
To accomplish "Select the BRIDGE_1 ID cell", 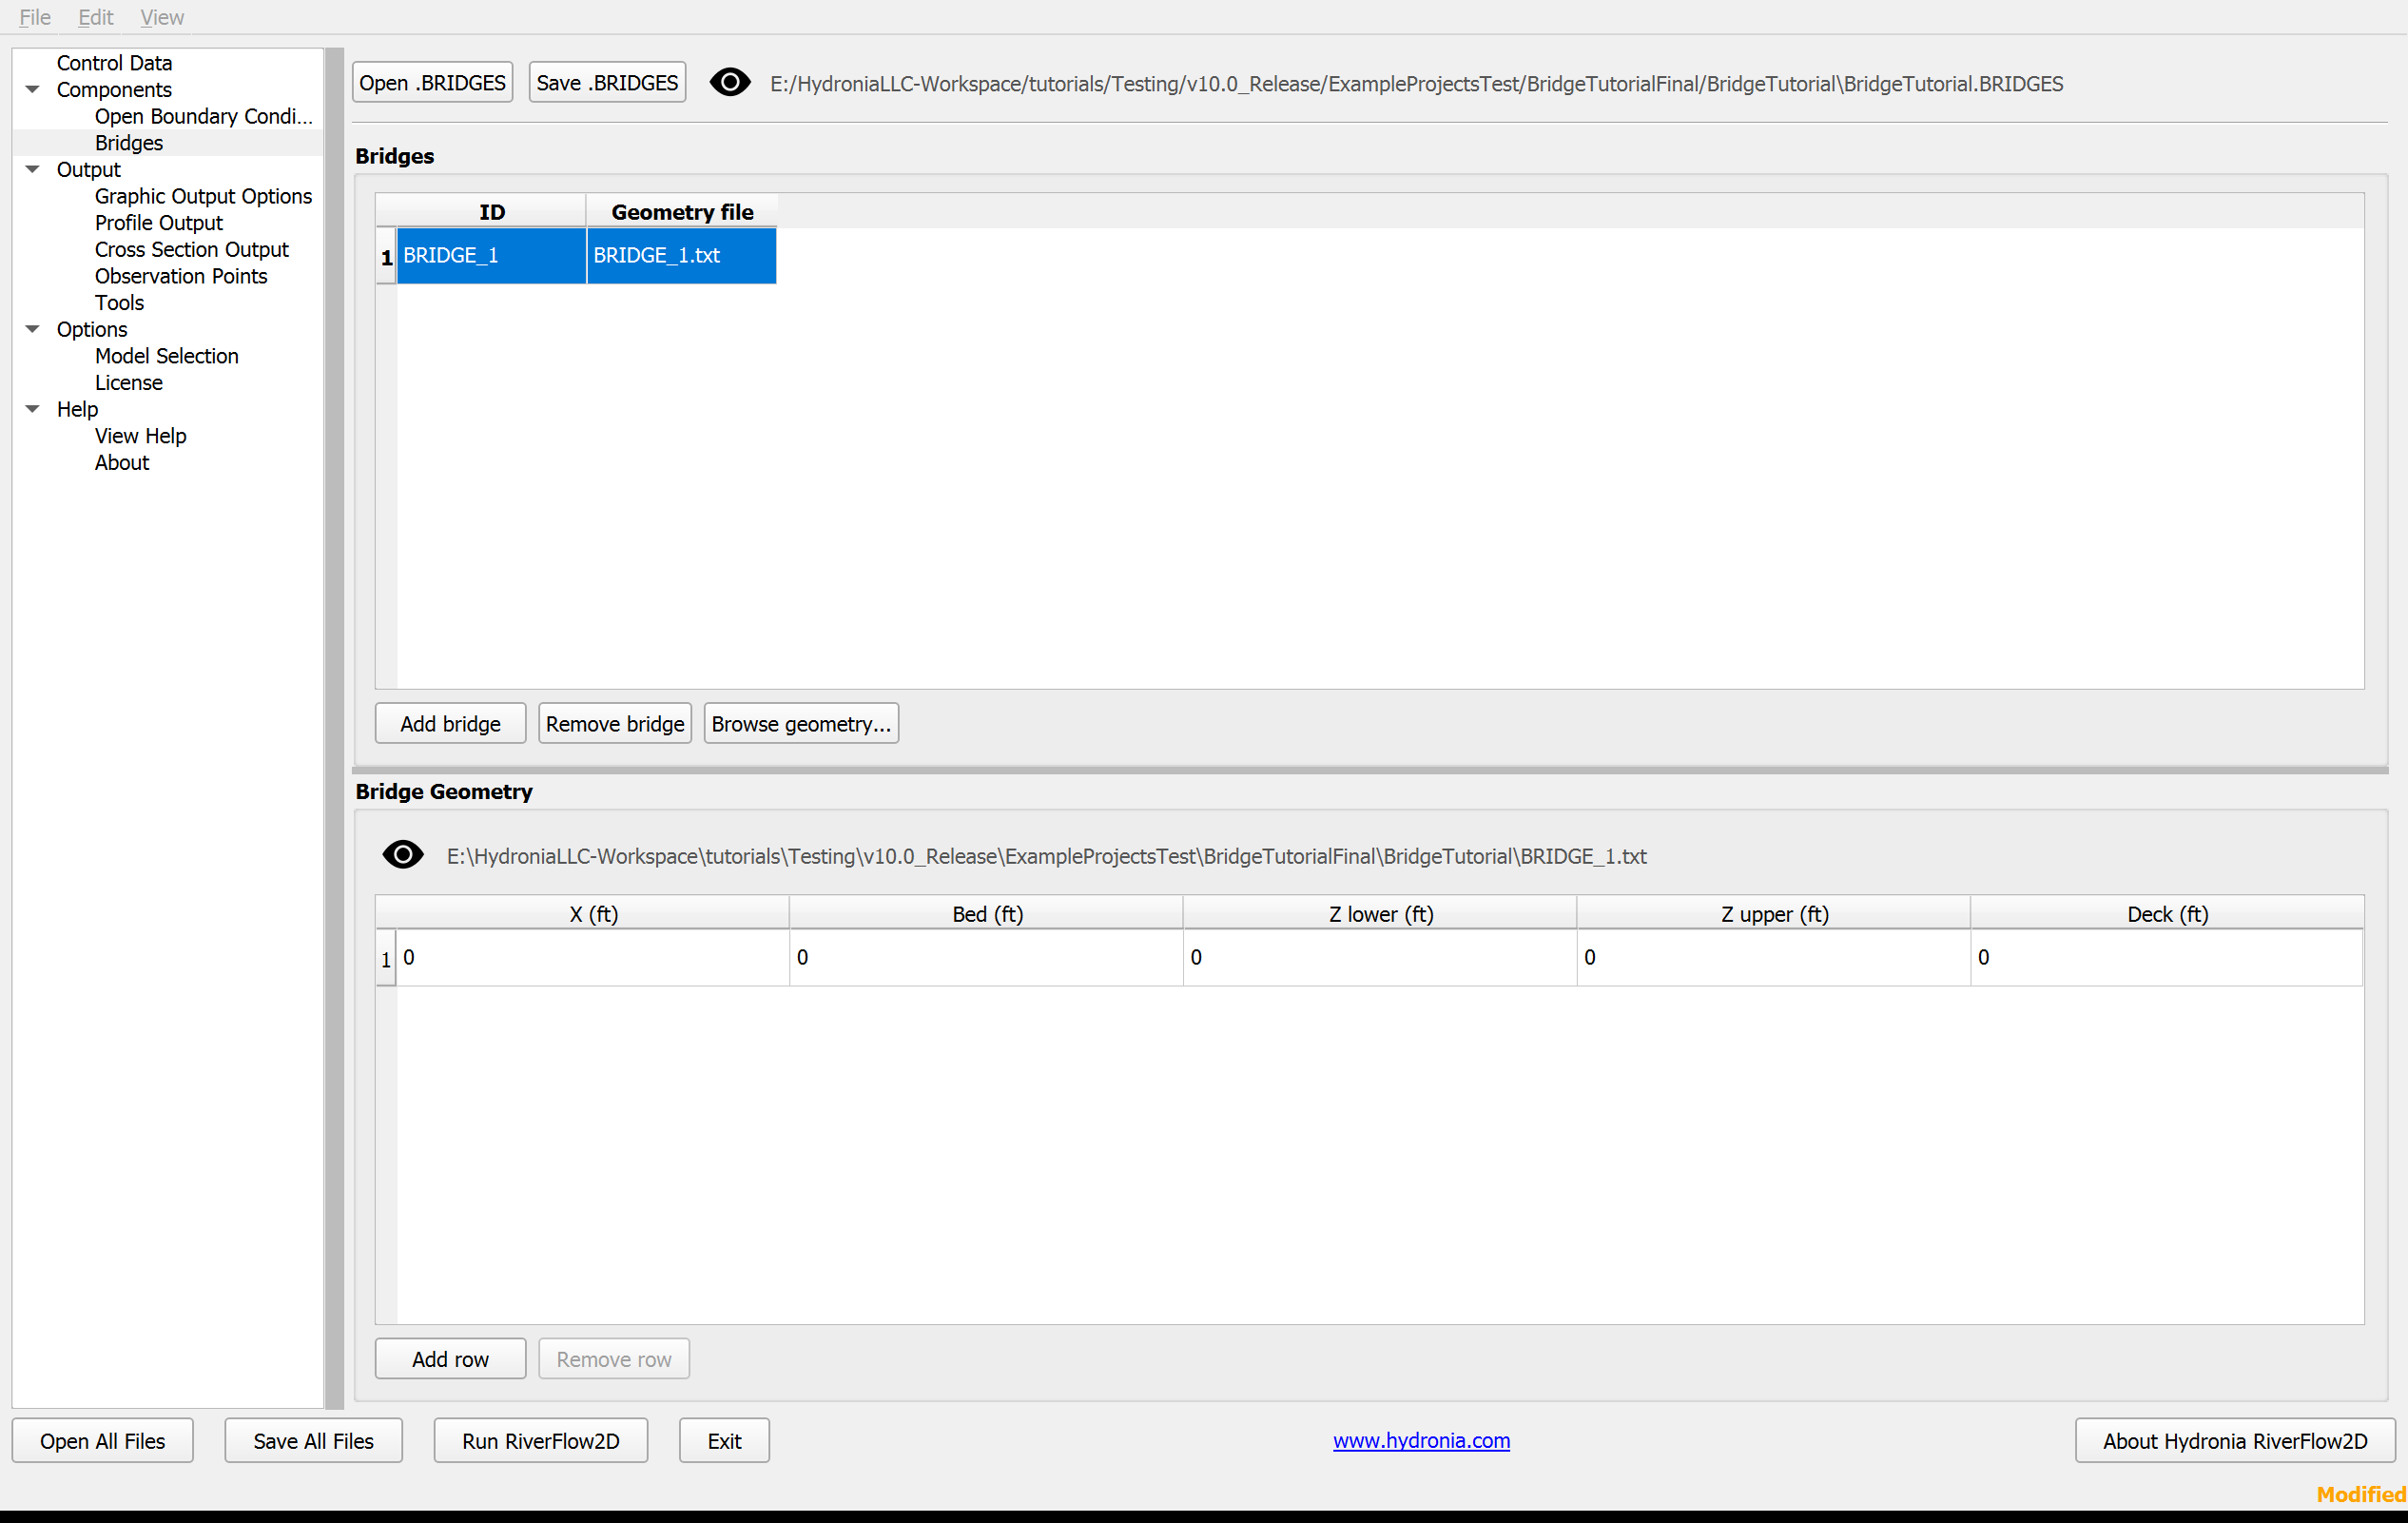I will point(491,256).
